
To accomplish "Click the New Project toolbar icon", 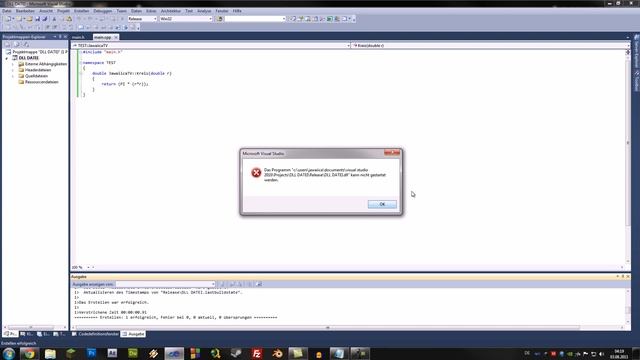I will tap(8, 19).
